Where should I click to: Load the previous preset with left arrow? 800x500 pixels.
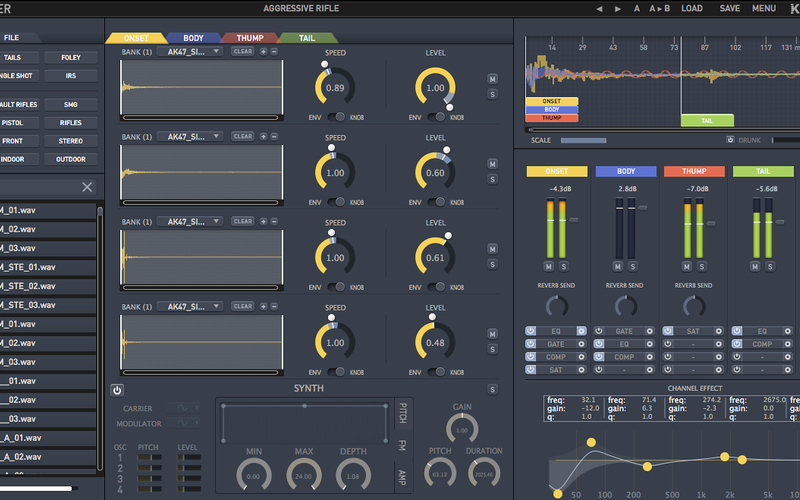pyautogui.click(x=599, y=9)
